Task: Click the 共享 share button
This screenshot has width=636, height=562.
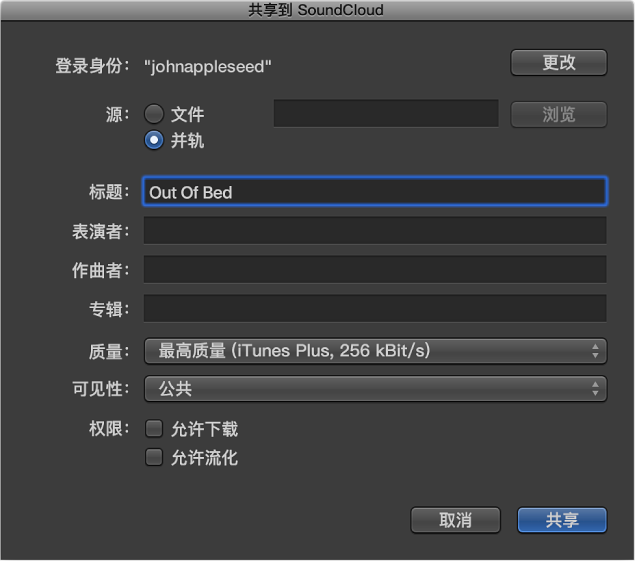Action: point(562,520)
